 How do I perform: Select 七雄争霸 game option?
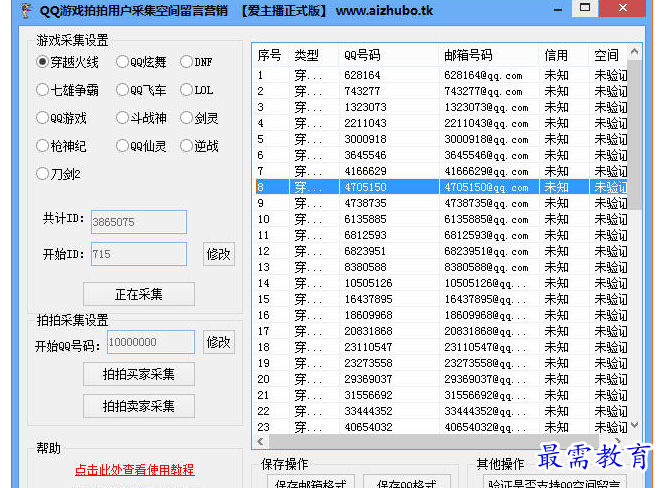67,90
